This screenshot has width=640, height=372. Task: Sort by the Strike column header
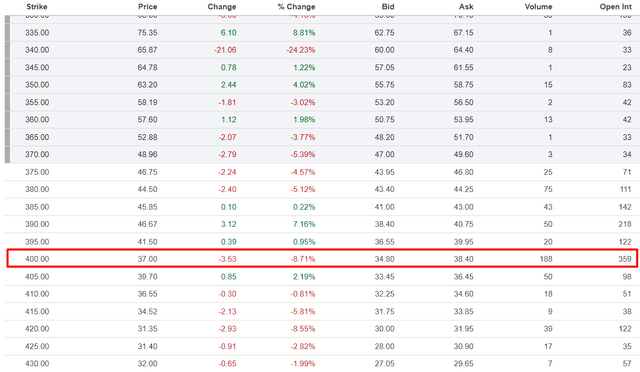37,7
